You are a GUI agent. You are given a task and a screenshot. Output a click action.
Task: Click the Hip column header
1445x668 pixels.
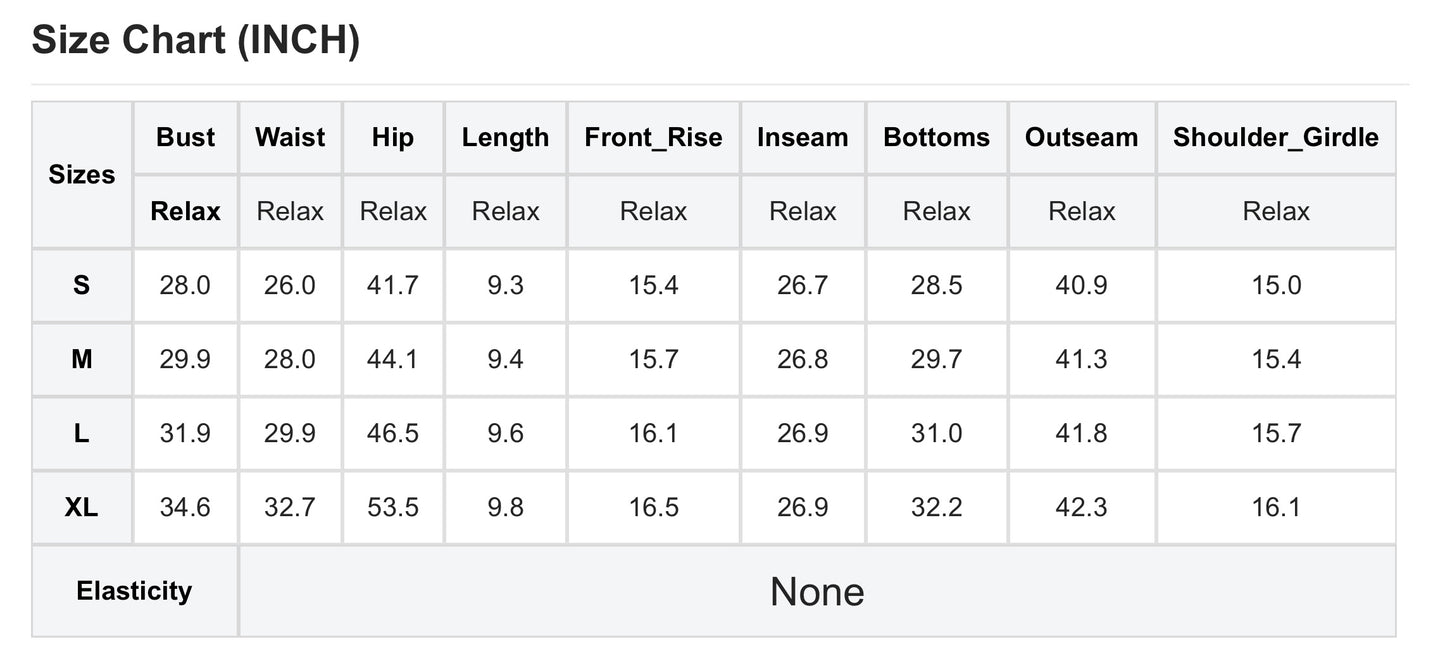[x=393, y=138]
